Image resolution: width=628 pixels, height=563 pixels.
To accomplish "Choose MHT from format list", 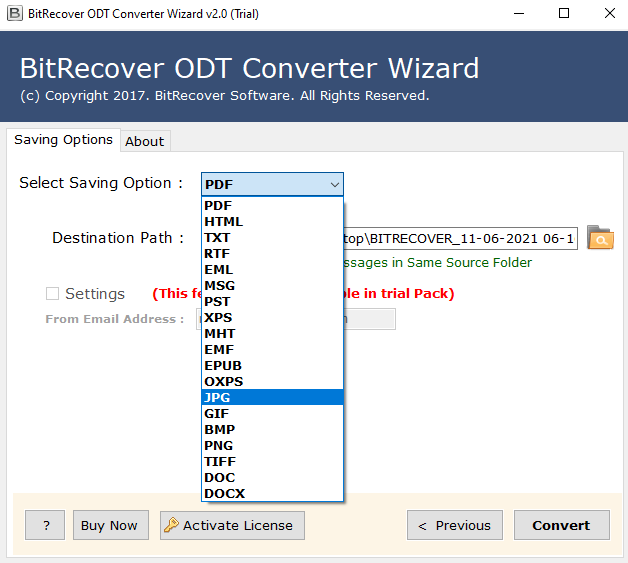I will coord(272,334).
